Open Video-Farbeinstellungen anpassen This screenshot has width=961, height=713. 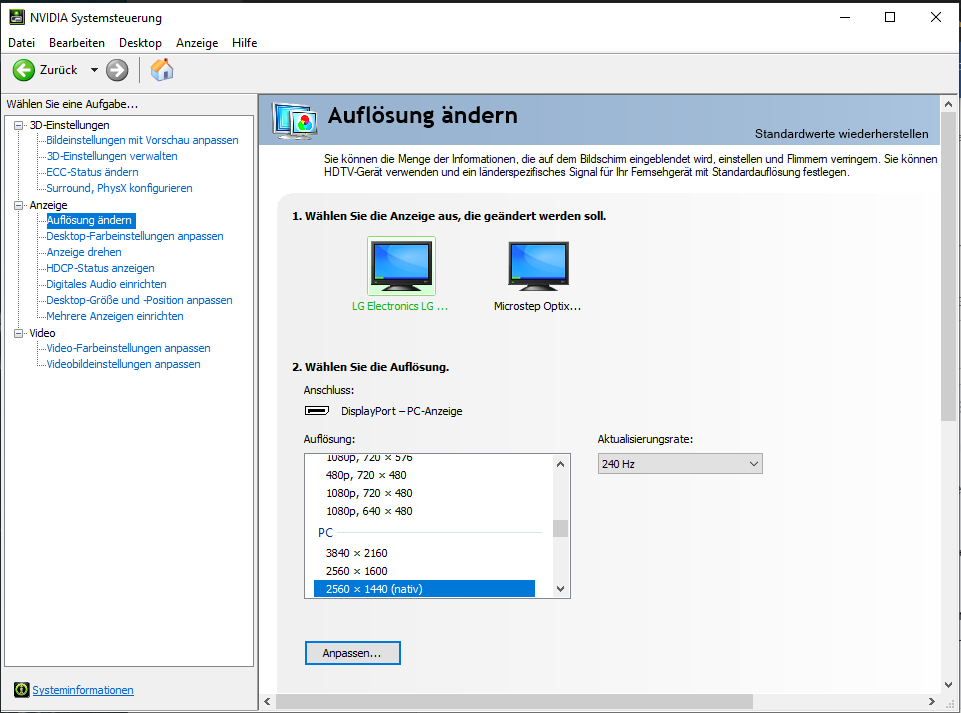click(x=129, y=348)
